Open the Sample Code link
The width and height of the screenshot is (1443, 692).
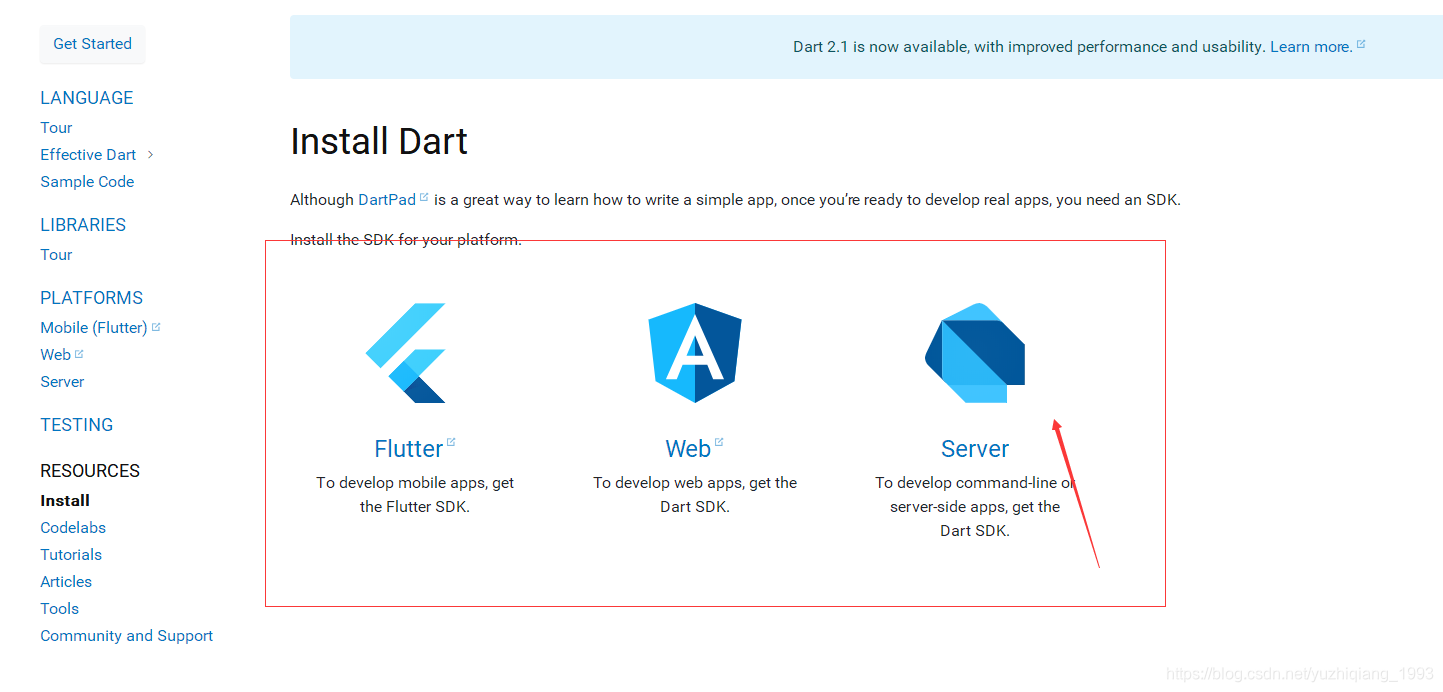(87, 182)
